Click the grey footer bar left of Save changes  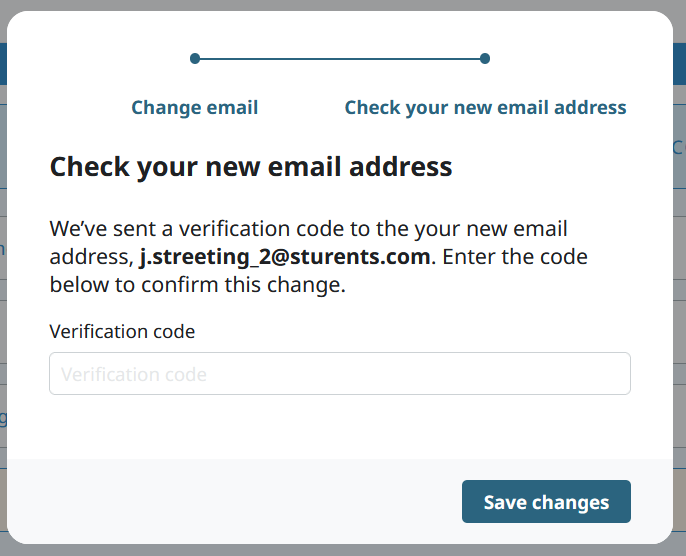[x=230, y=502]
